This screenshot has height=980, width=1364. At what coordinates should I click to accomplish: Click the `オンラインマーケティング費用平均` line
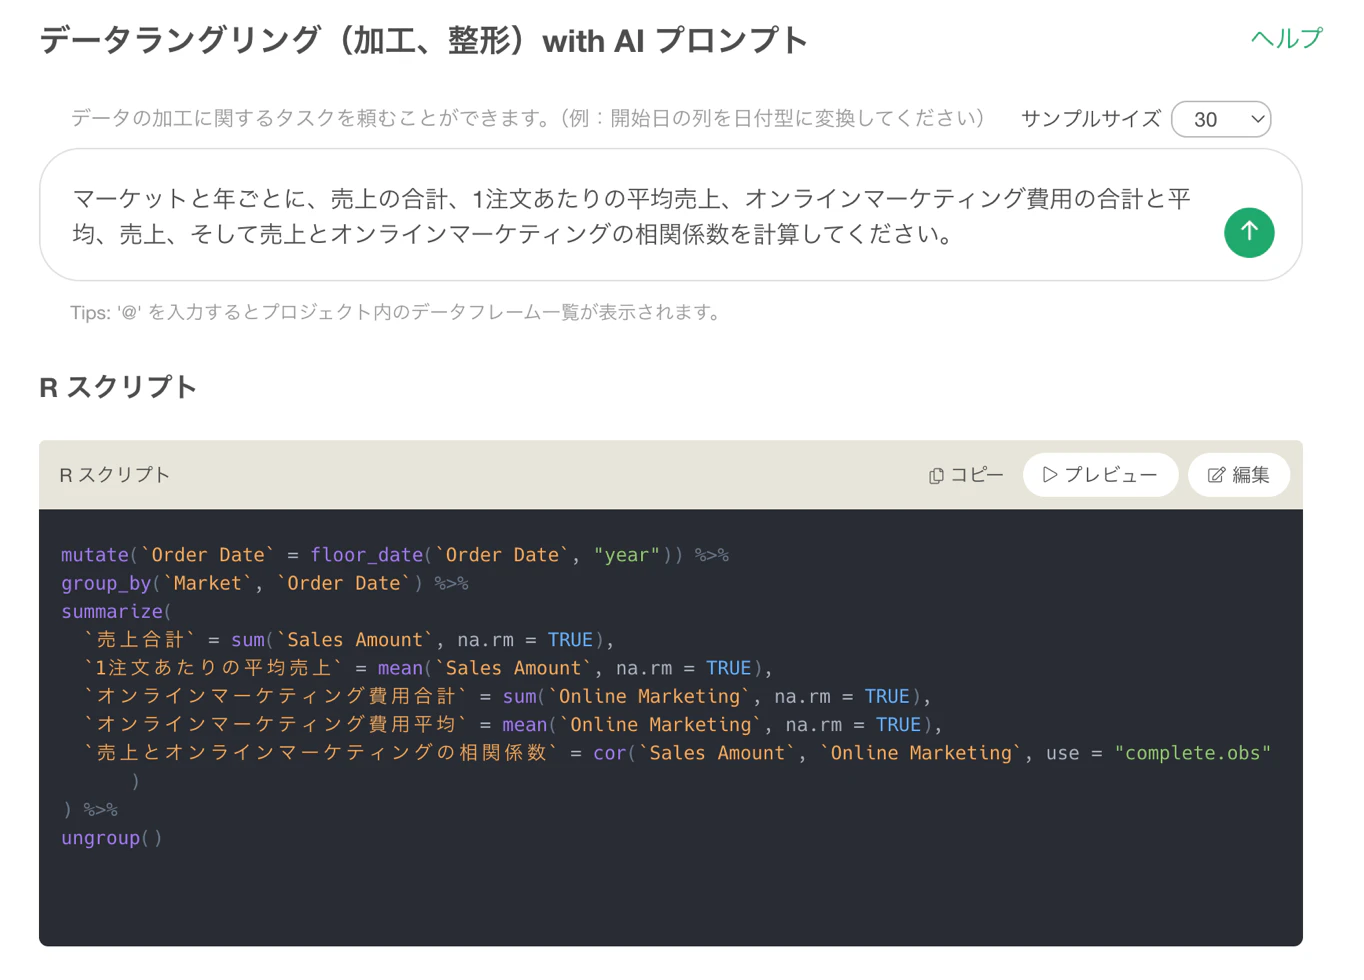513,724
